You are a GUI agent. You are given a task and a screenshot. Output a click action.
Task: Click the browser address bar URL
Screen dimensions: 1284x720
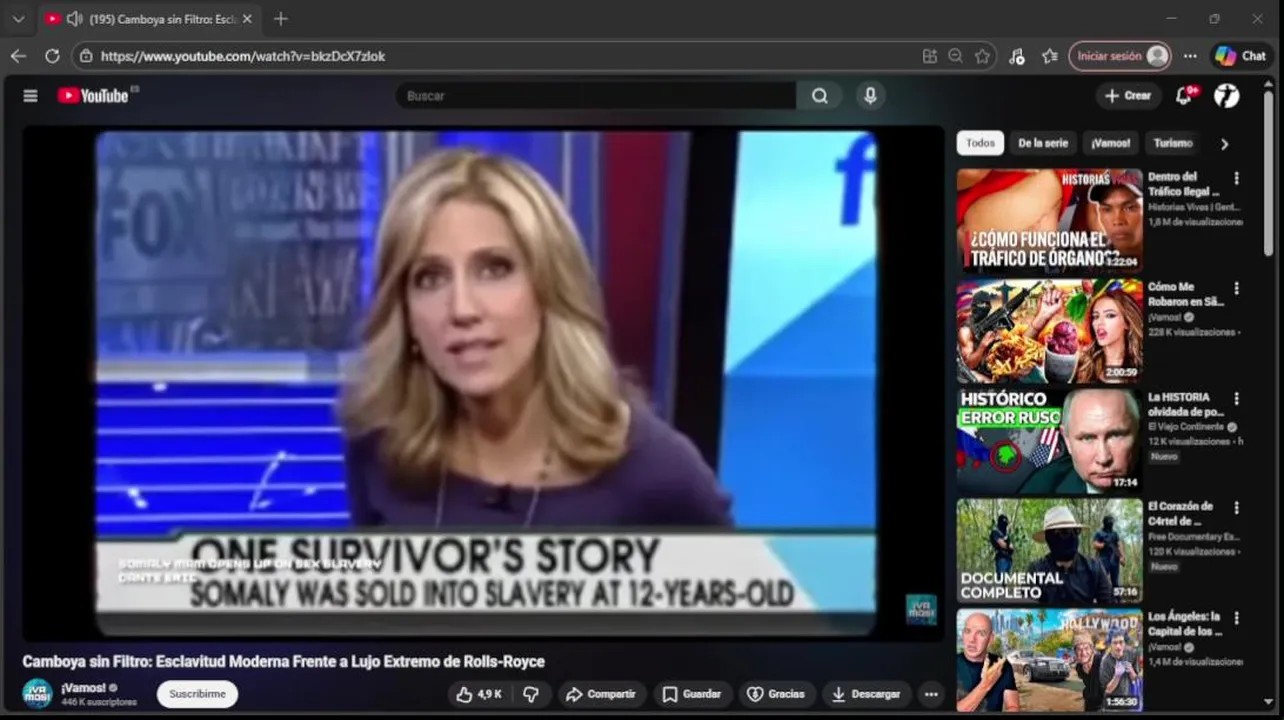click(x=243, y=57)
